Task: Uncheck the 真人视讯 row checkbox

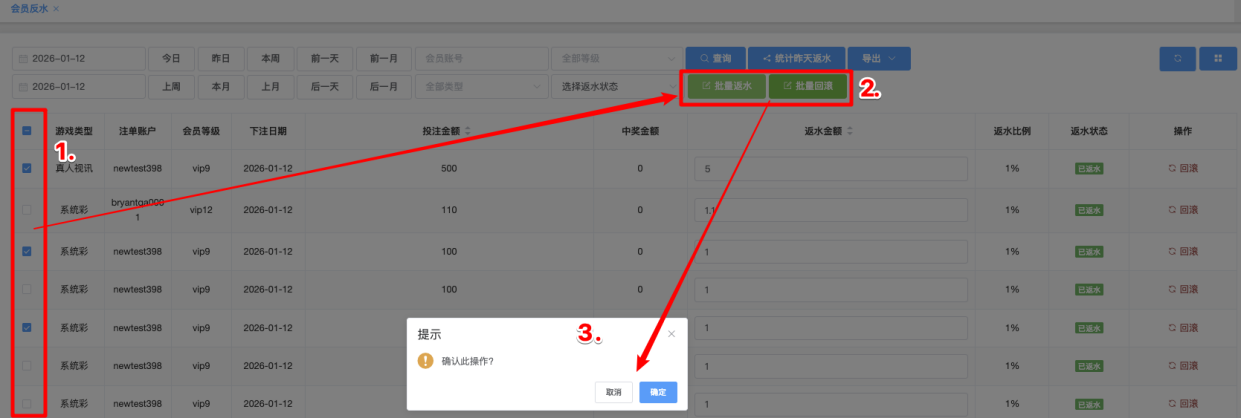Action: 27,168
